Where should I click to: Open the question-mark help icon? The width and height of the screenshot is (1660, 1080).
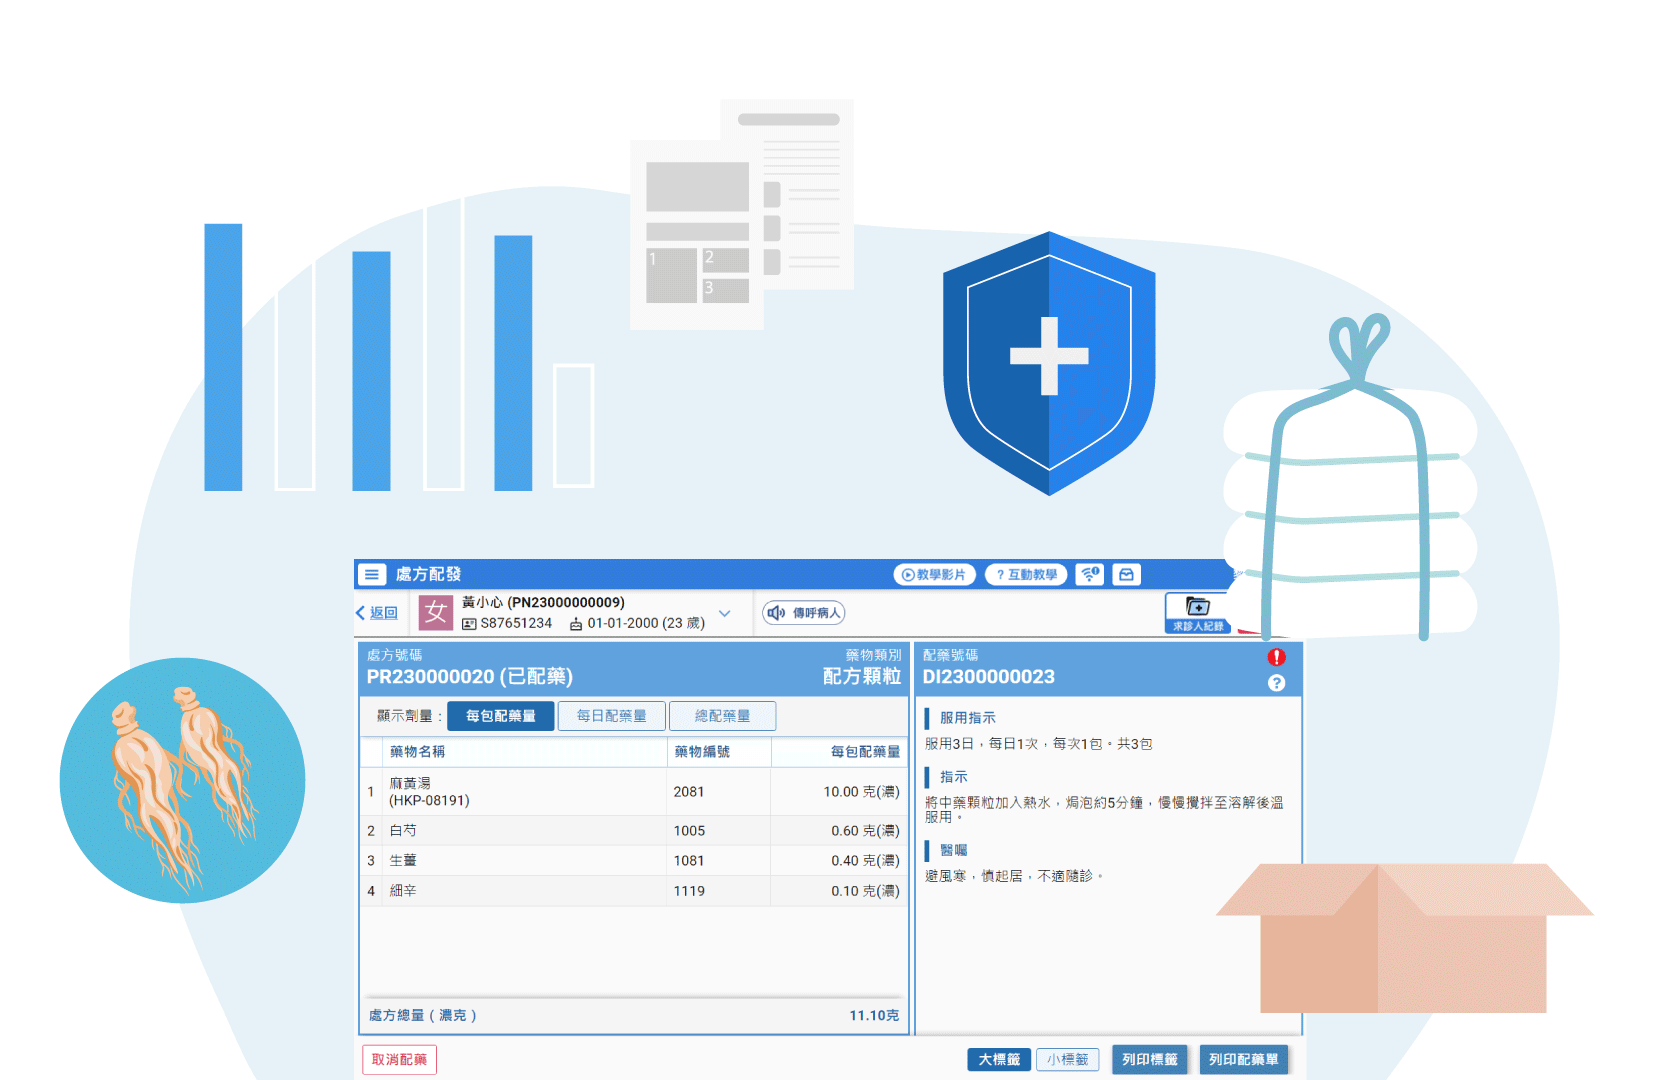point(1276,683)
